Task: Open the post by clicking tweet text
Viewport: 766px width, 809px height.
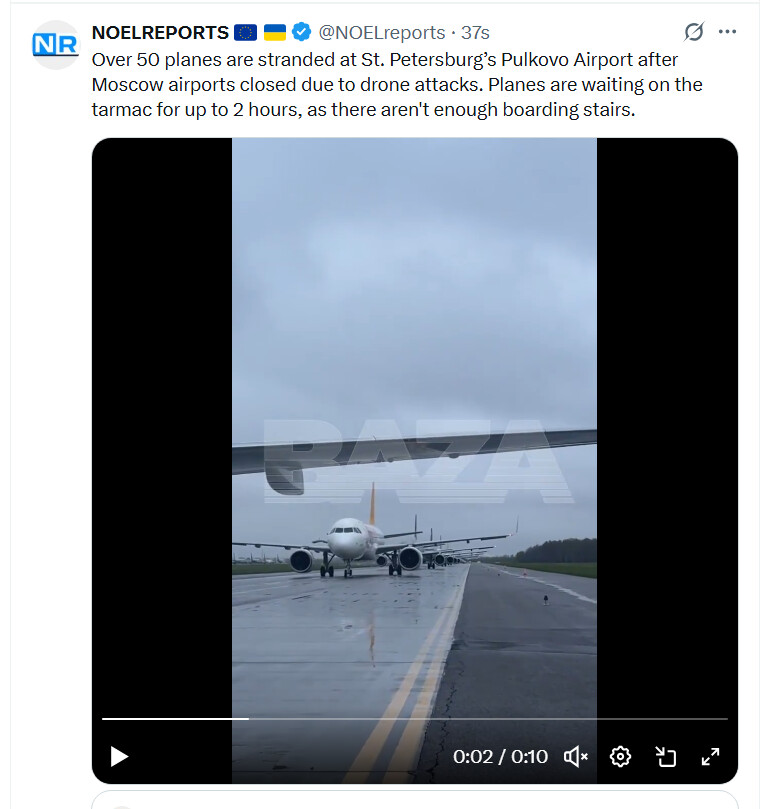Action: point(397,85)
